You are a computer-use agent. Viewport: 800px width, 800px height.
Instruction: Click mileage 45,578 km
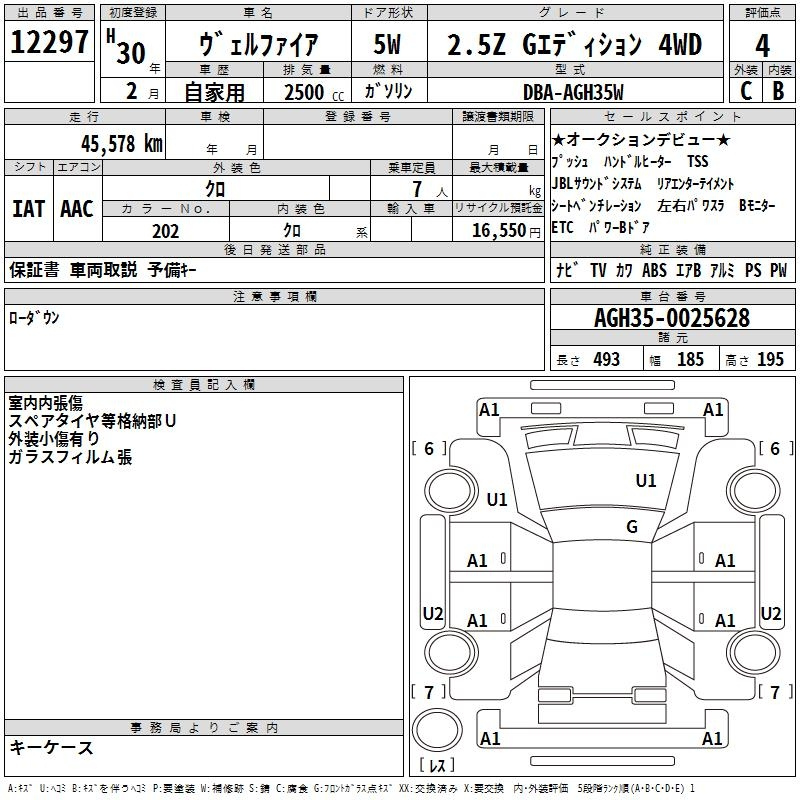click(x=122, y=143)
